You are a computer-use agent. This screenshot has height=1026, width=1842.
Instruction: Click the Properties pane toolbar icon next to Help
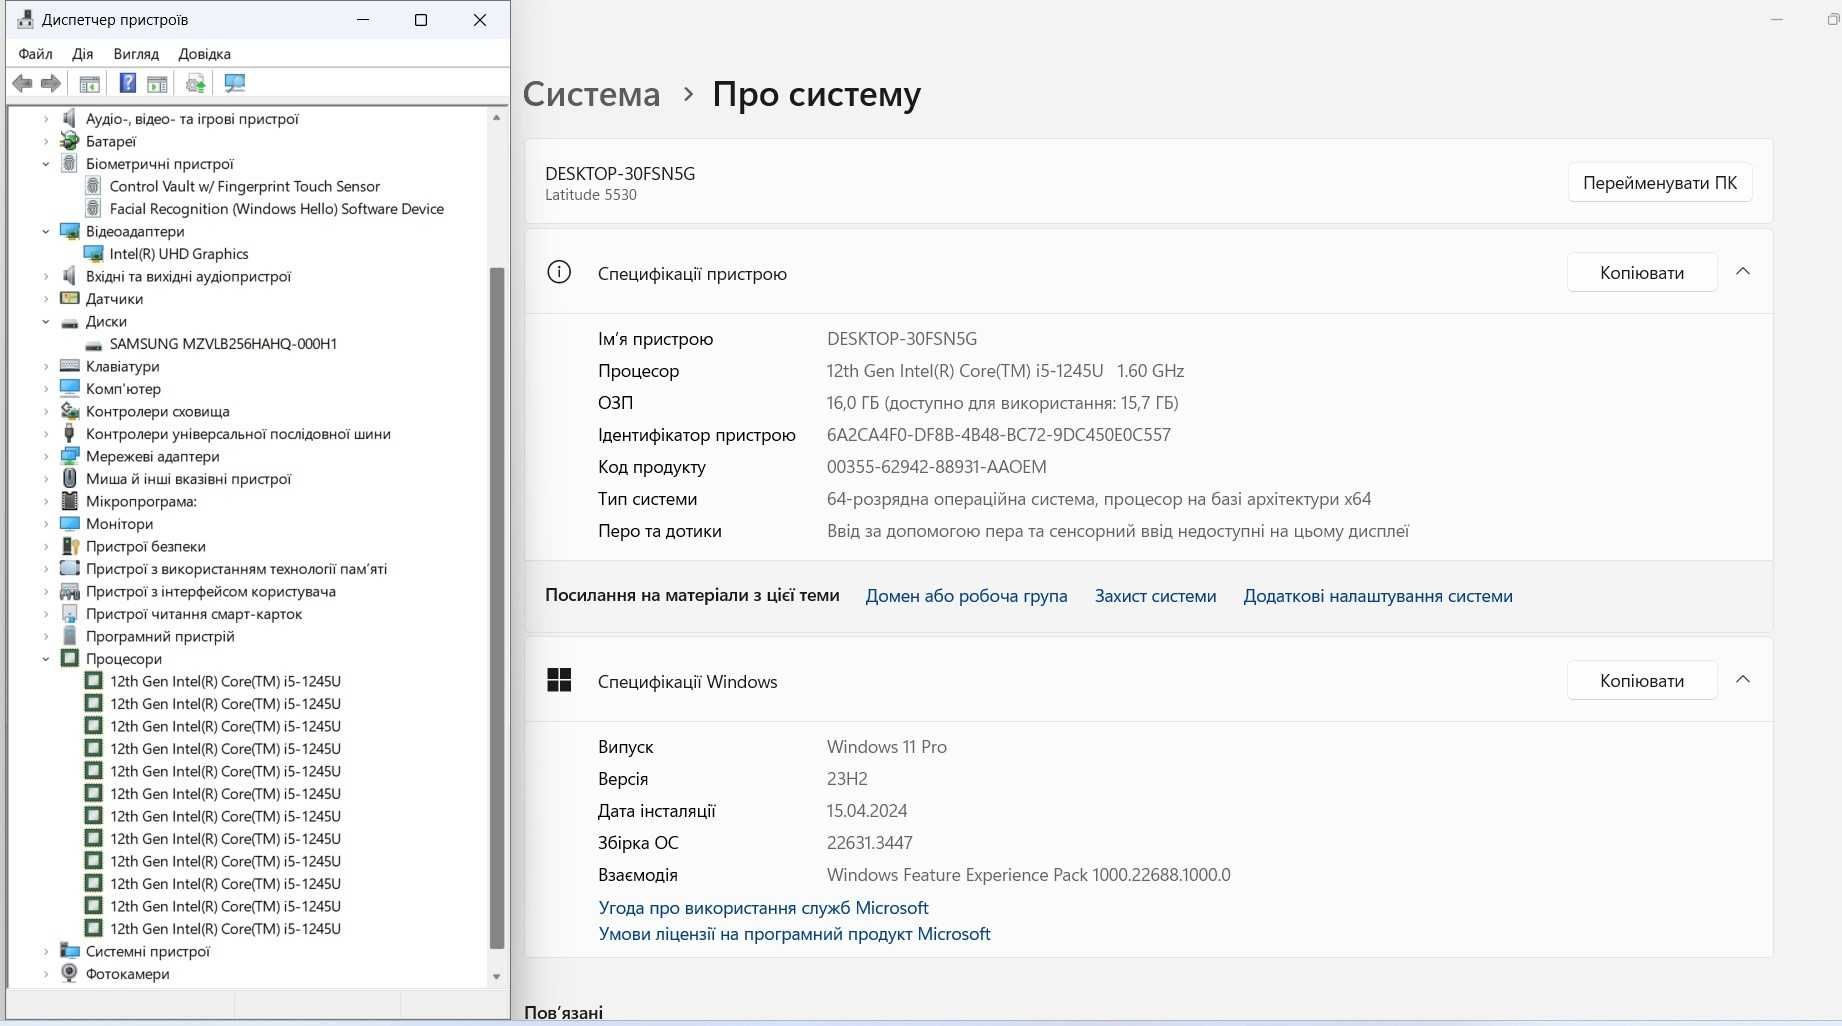pyautogui.click(x=157, y=83)
